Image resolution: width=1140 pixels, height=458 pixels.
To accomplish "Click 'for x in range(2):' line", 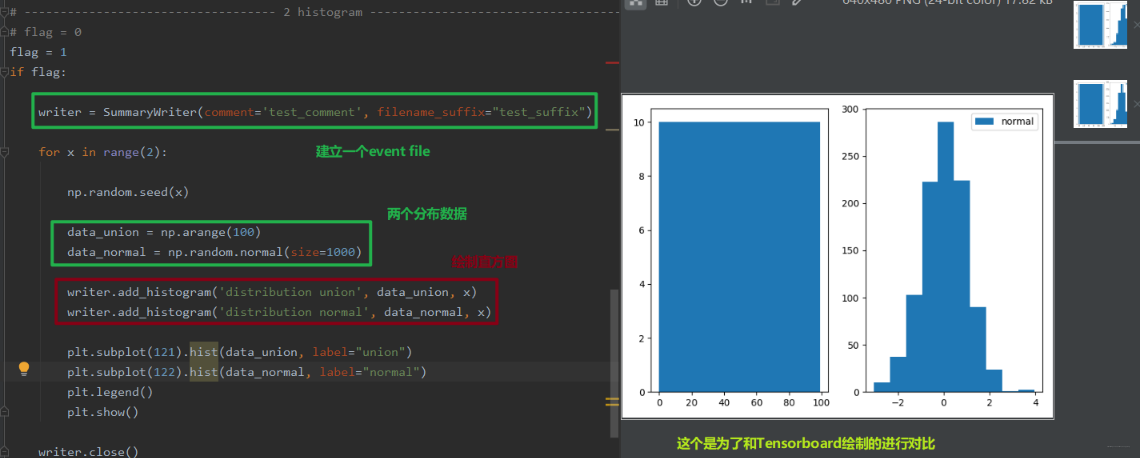I will [x=103, y=152].
